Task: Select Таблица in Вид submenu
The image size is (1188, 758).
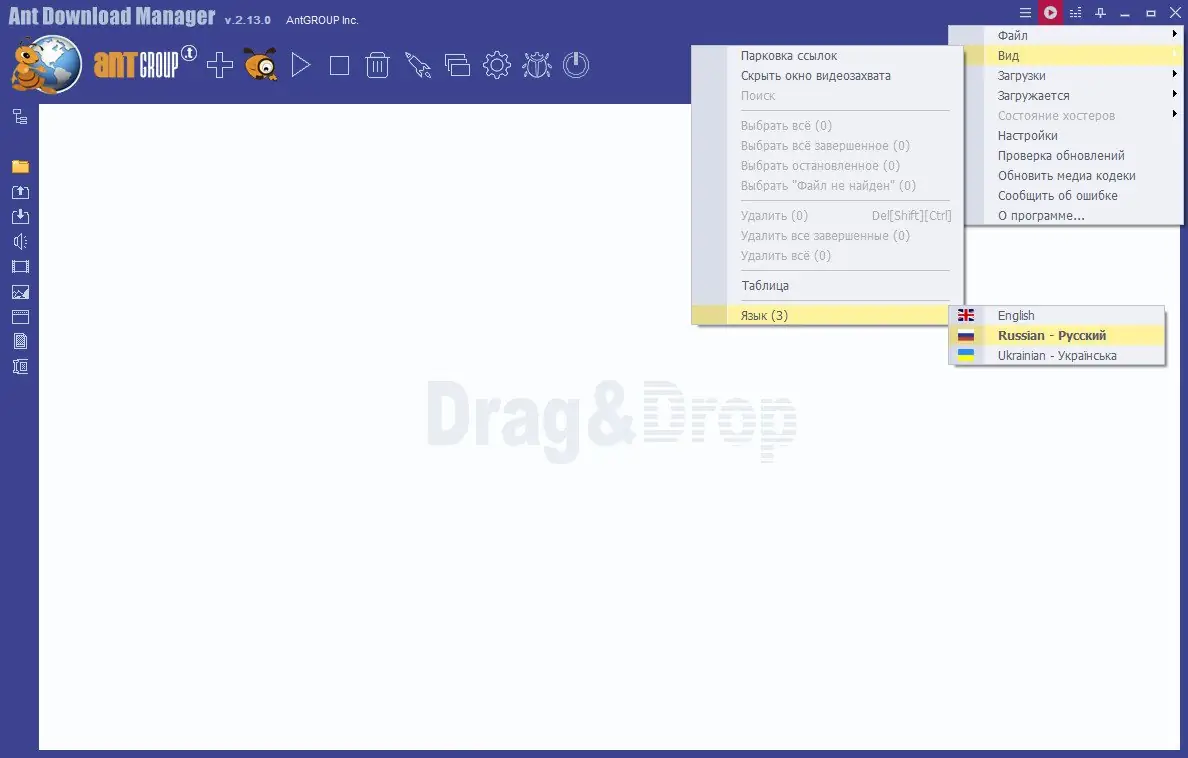Action: [827, 286]
